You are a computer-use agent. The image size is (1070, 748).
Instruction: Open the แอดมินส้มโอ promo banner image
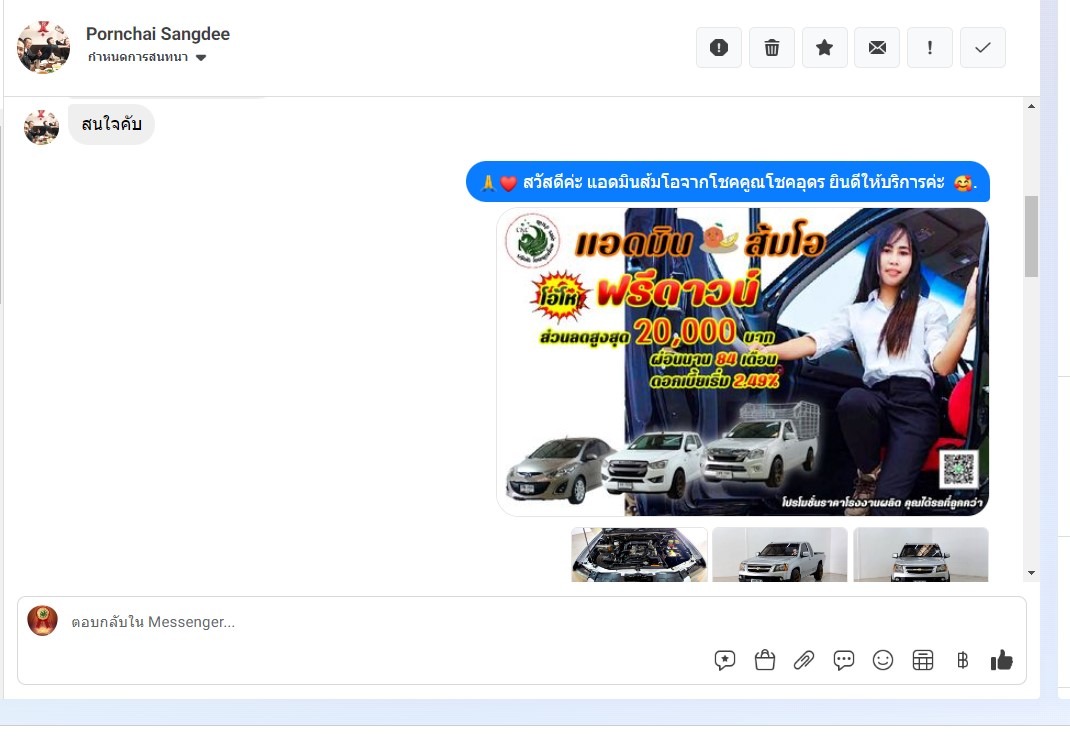pos(742,362)
